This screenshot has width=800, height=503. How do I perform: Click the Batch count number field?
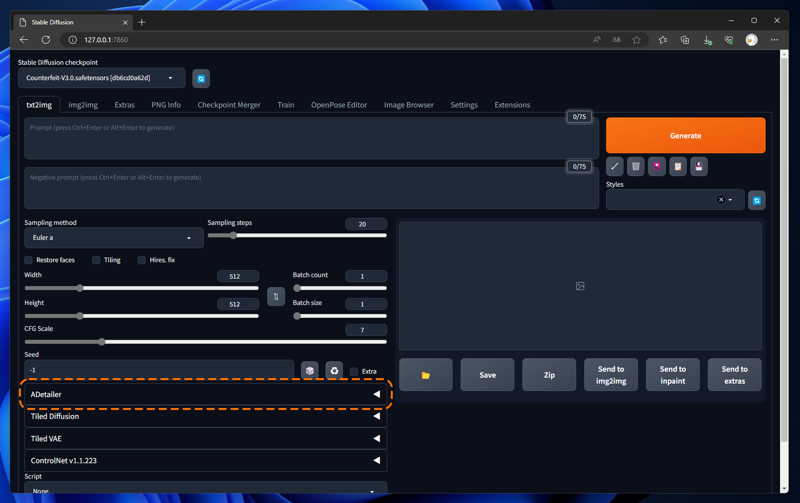pos(366,276)
